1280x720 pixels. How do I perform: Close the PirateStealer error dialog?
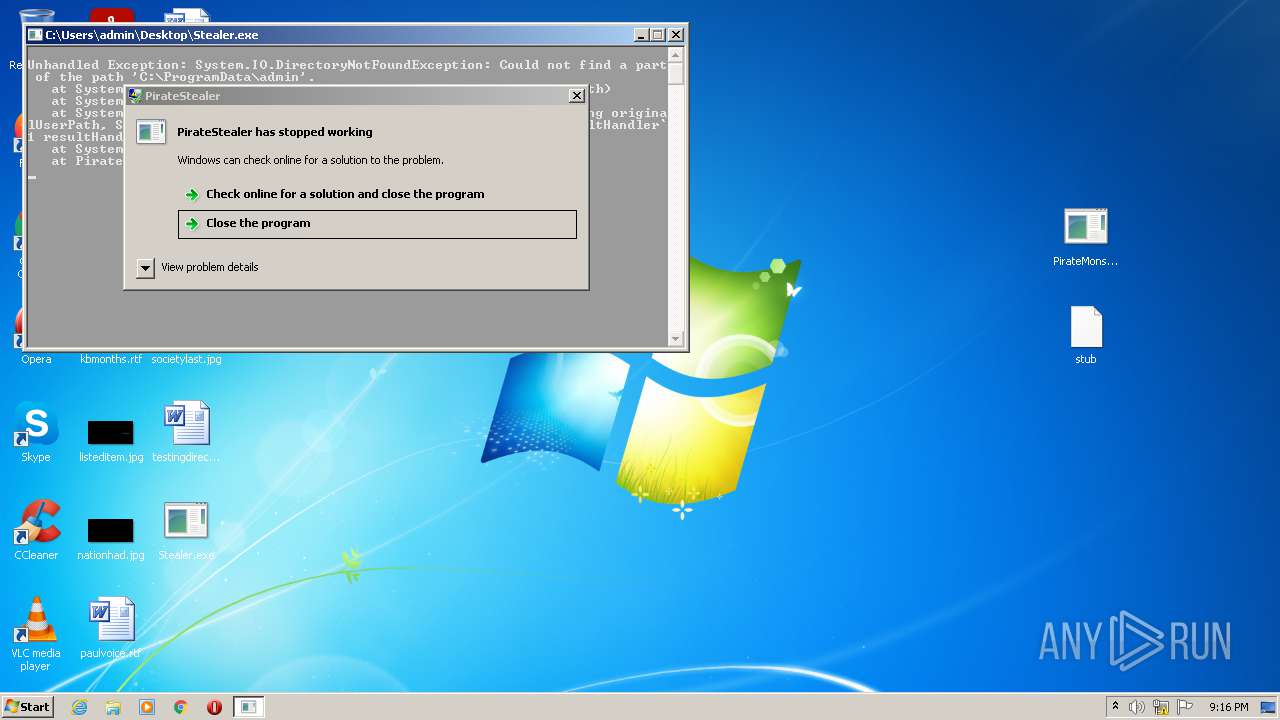click(x=576, y=96)
